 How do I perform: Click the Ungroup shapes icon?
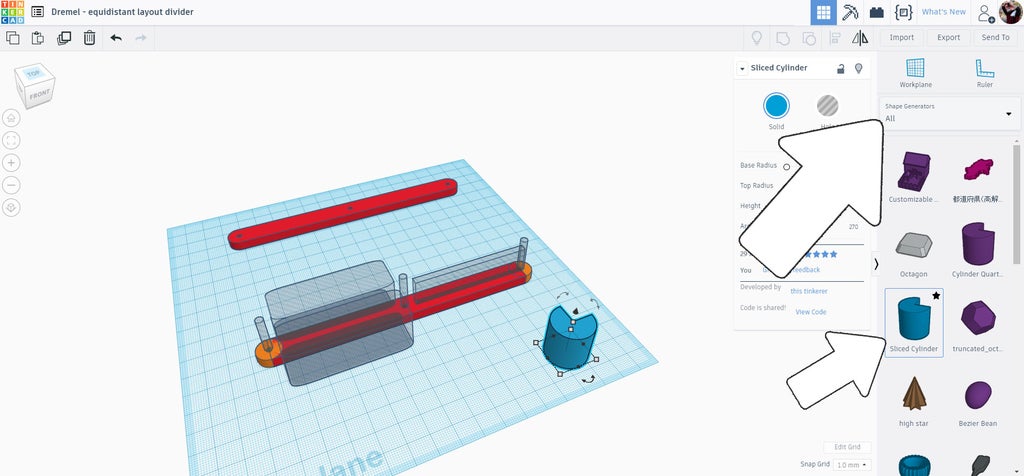point(808,38)
